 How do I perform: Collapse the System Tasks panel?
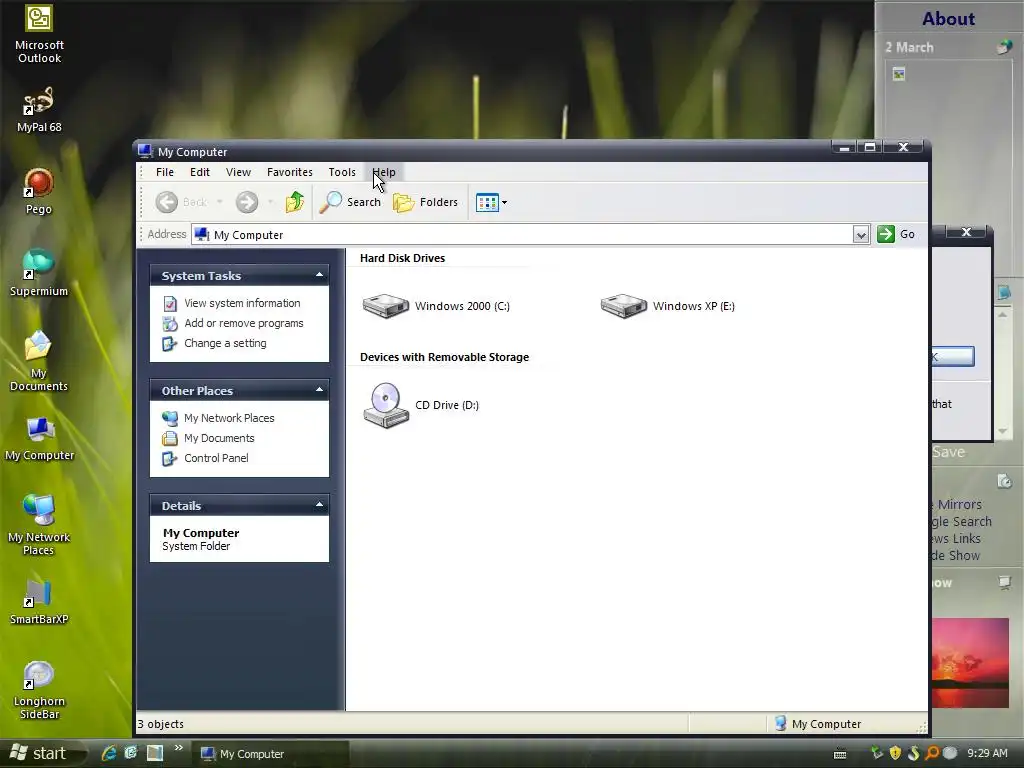click(319, 275)
